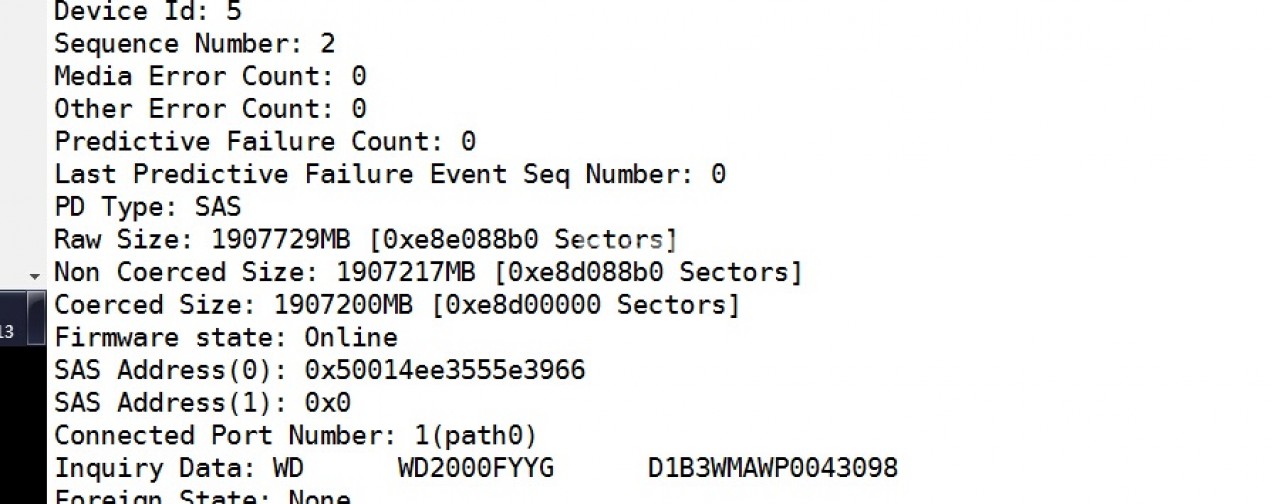Click the Connected Port Number line
The width and height of the screenshot is (1272, 504).
coord(295,436)
